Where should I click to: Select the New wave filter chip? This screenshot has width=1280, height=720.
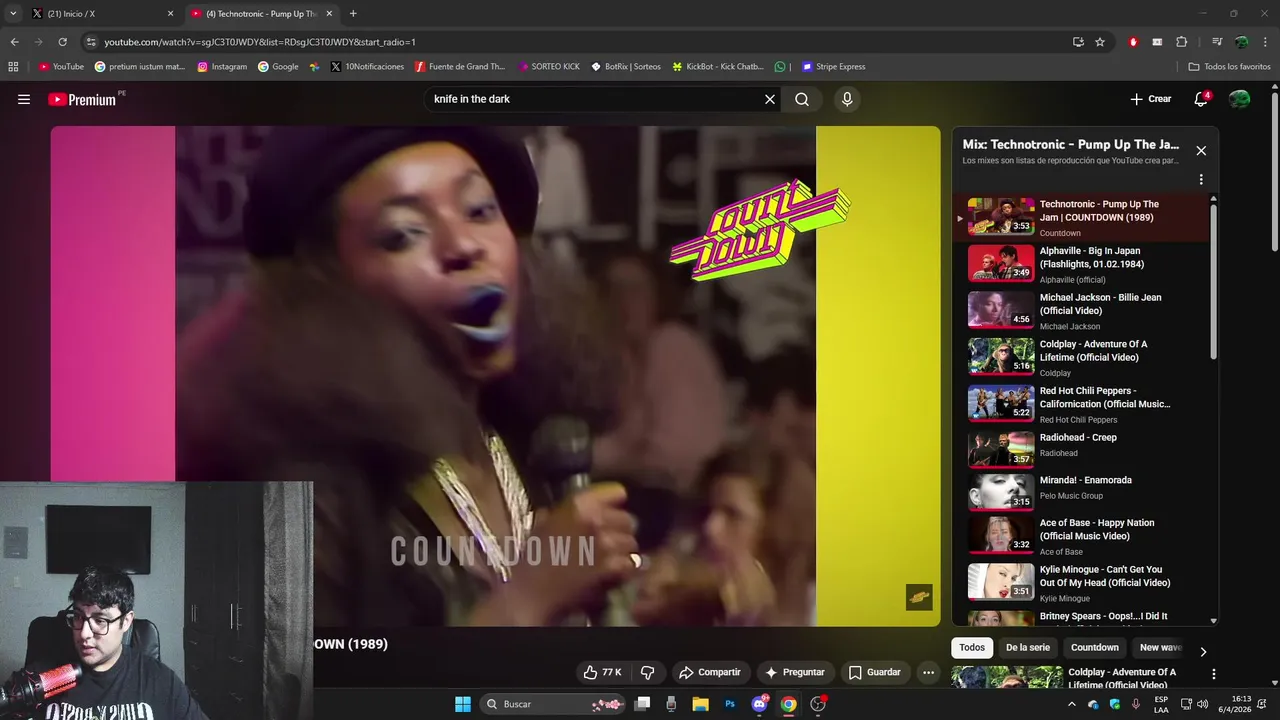1160,647
